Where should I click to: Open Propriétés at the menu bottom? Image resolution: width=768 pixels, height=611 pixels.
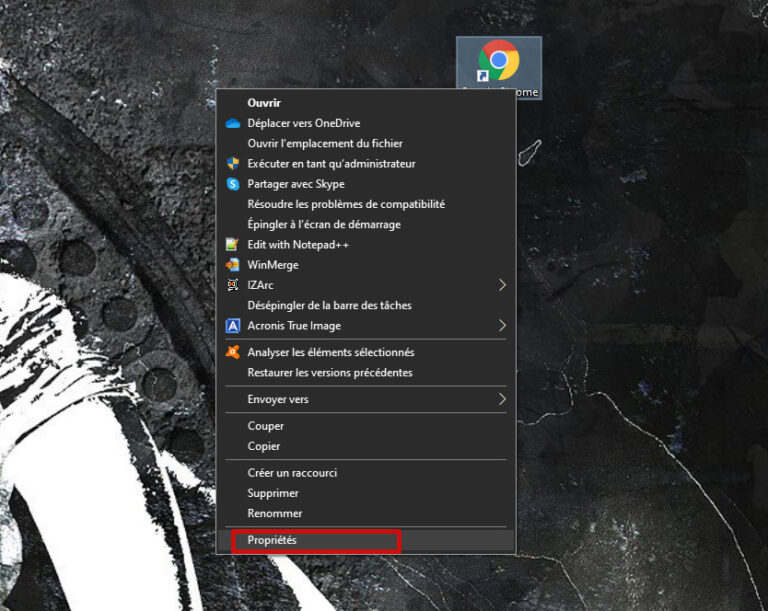tap(366, 540)
